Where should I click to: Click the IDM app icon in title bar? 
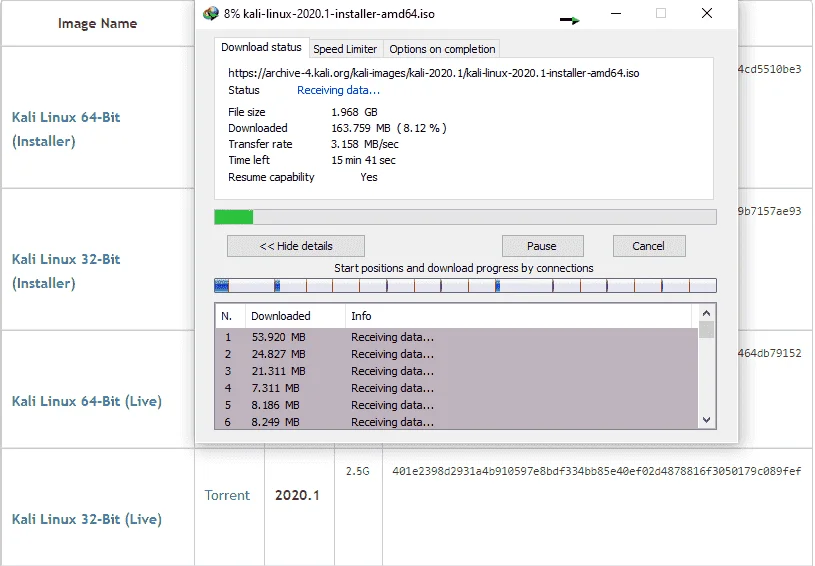click(211, 14)
